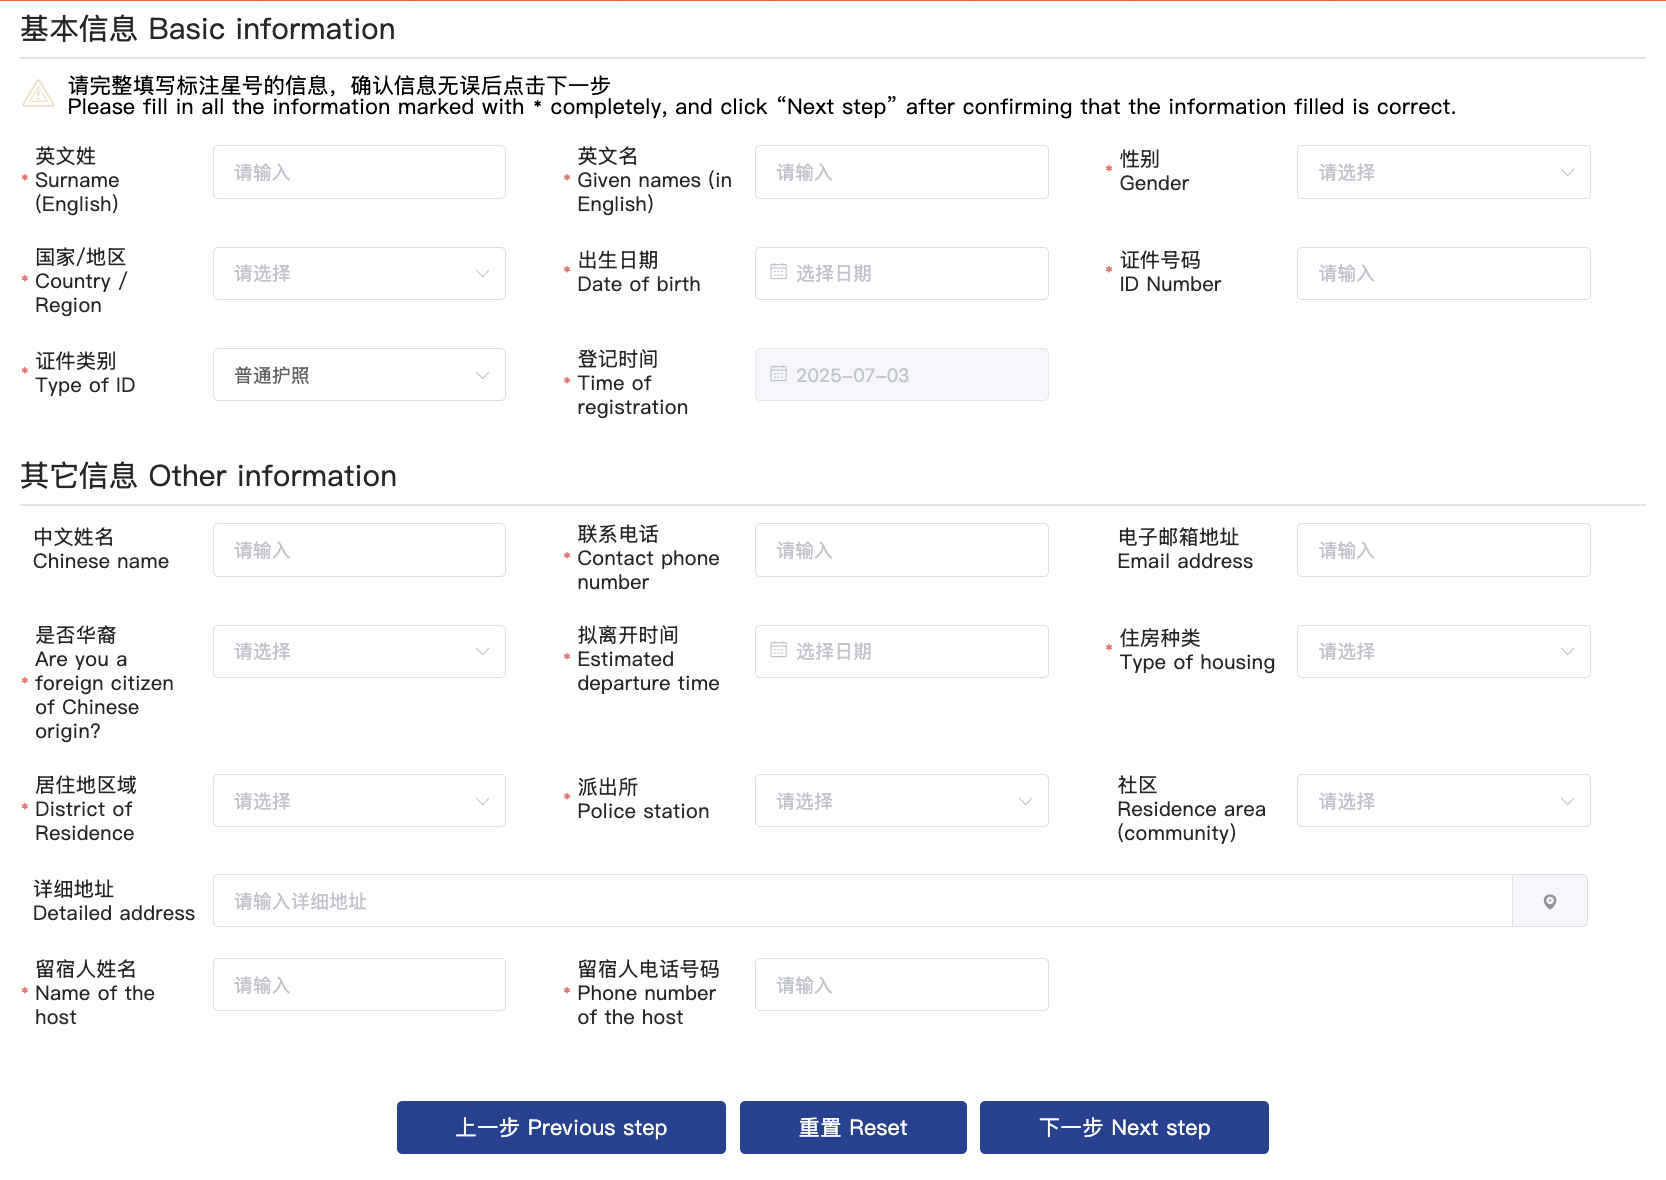Click the 'Police station' label
The image size is (1666, 1180).
[643, 799]
